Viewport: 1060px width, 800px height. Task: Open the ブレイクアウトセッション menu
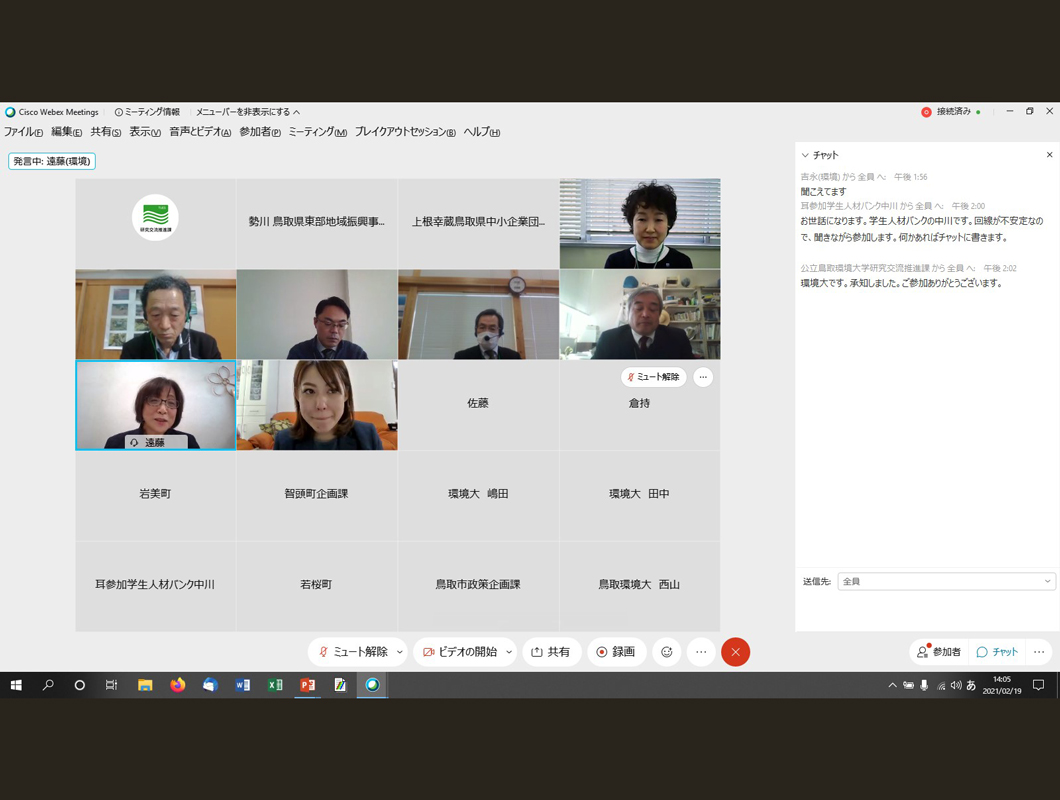pyautogui.click(x=405, y=132)
